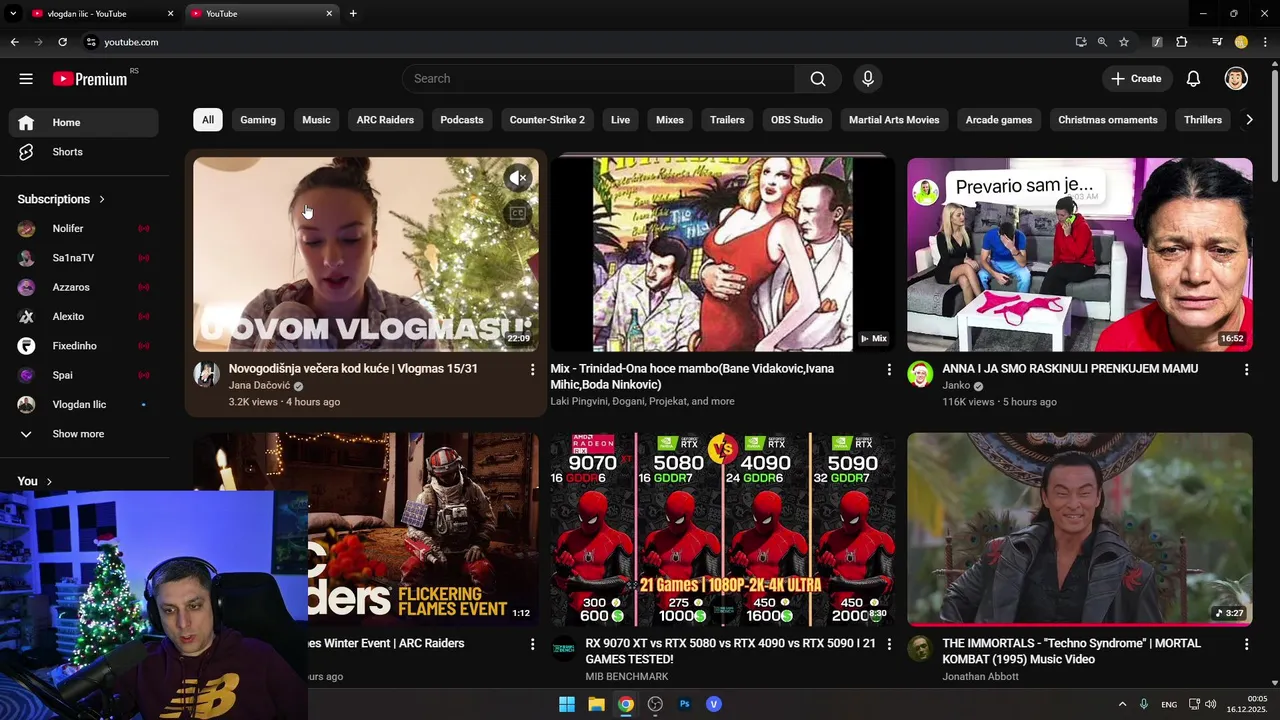1280x720 pixels.
Task: Open Trinidad mix options menu
Action: [x=889, y=370]
